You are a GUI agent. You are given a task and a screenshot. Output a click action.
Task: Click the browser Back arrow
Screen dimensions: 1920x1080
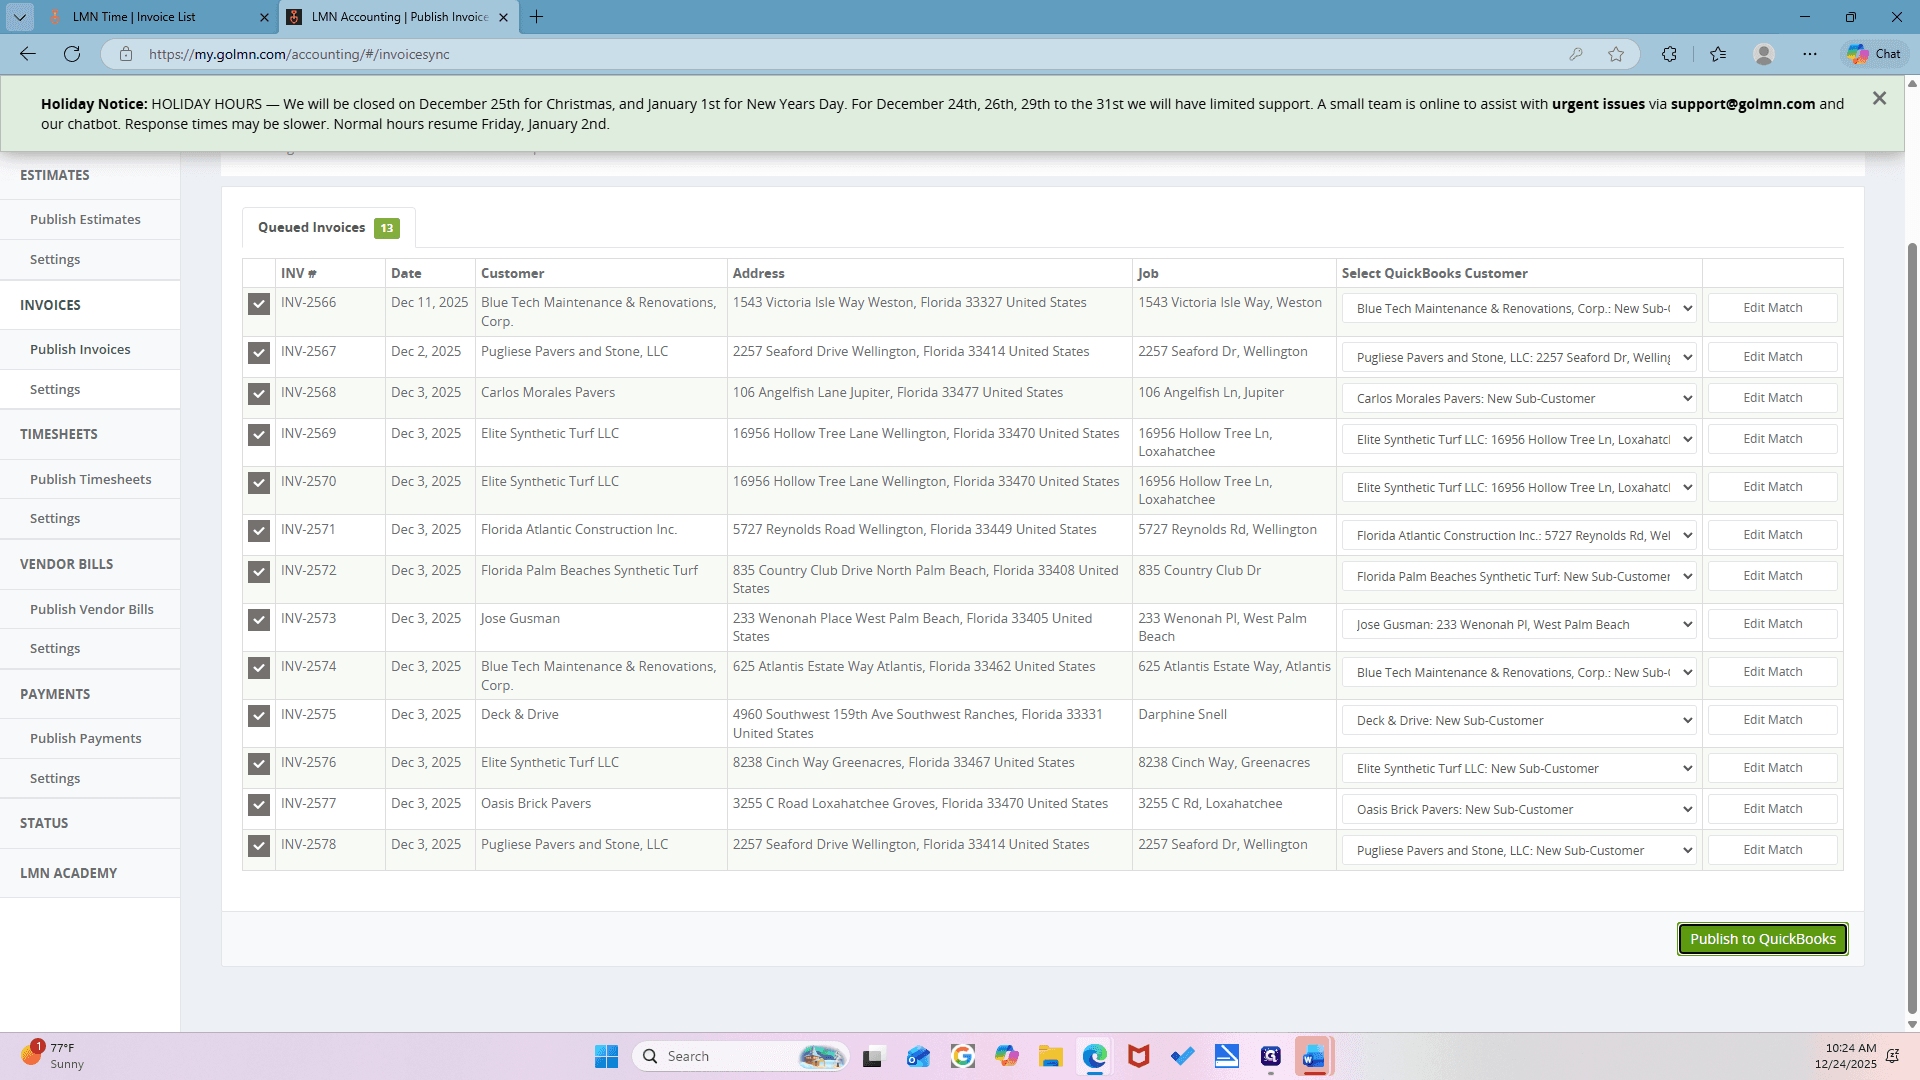[28, 54]
